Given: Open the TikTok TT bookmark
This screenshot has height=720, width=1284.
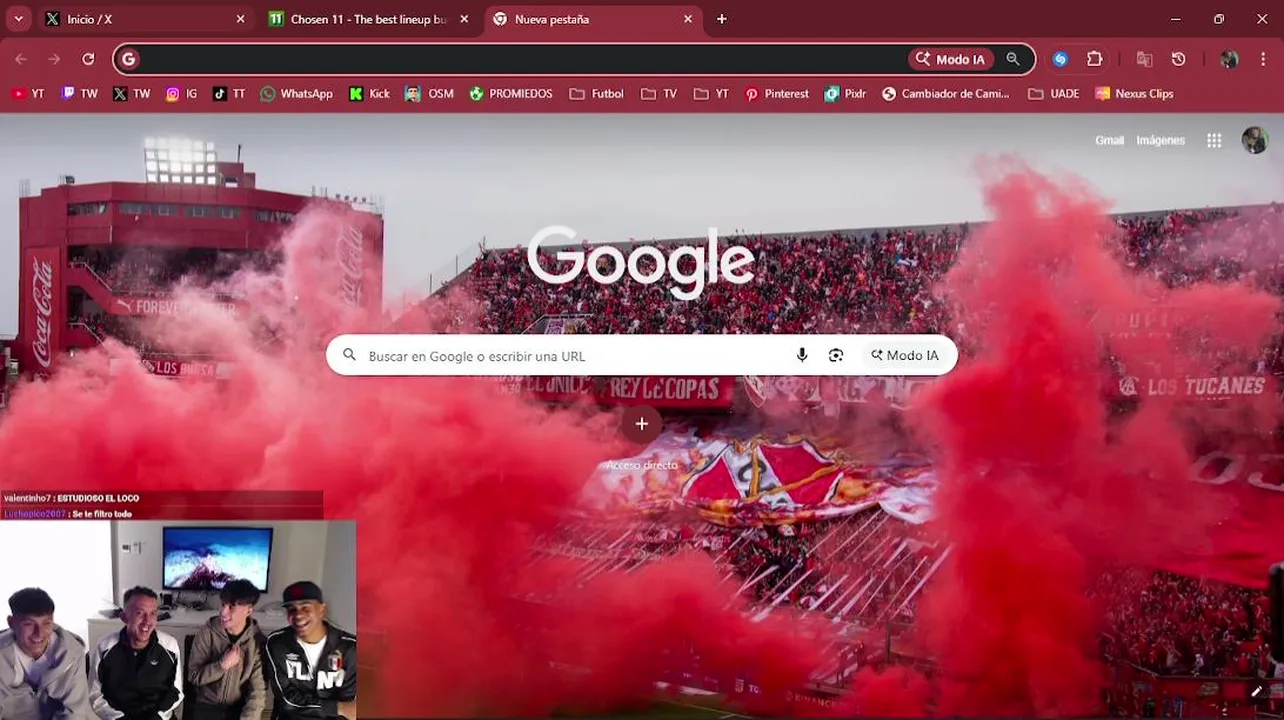Looking at the screenshot, I should tap(229, 94).
